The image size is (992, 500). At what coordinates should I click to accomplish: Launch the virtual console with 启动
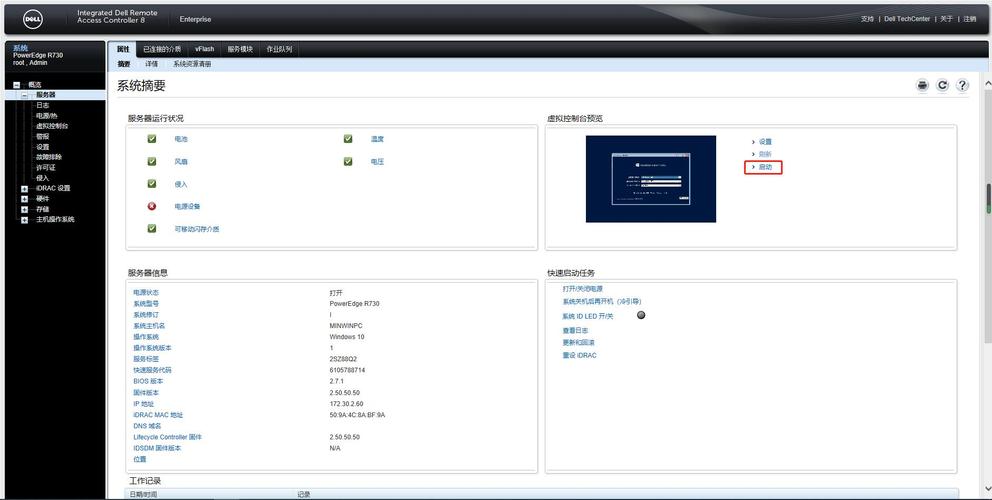click(765, 167)
